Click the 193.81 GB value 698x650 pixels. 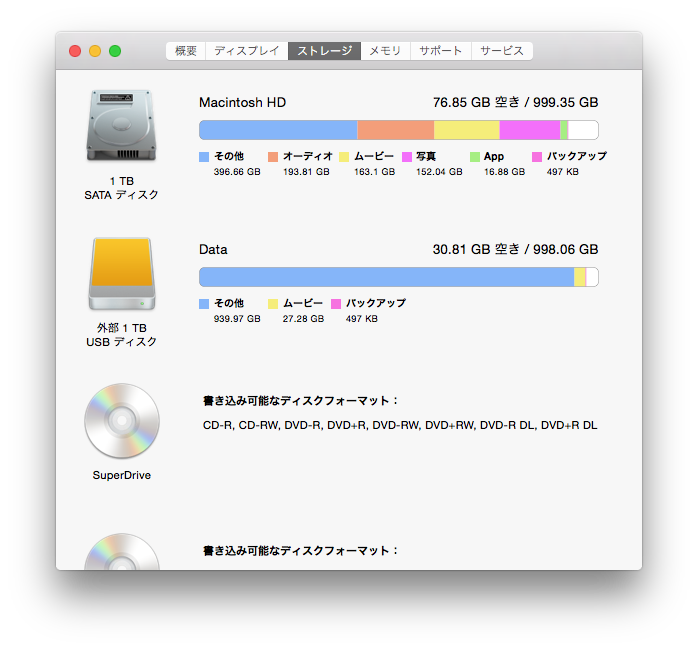[x=306, y=172]
